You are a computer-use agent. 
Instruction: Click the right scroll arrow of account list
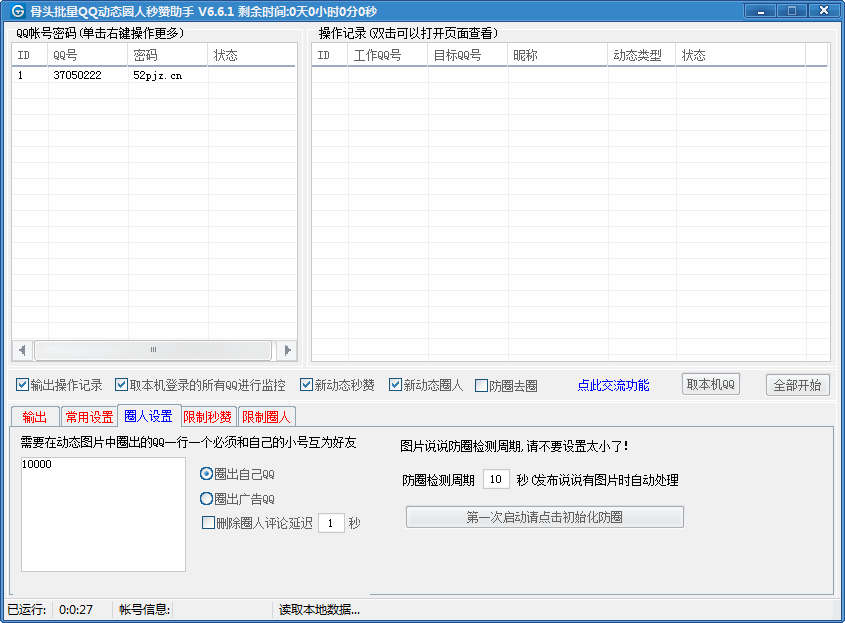point(287,350)
